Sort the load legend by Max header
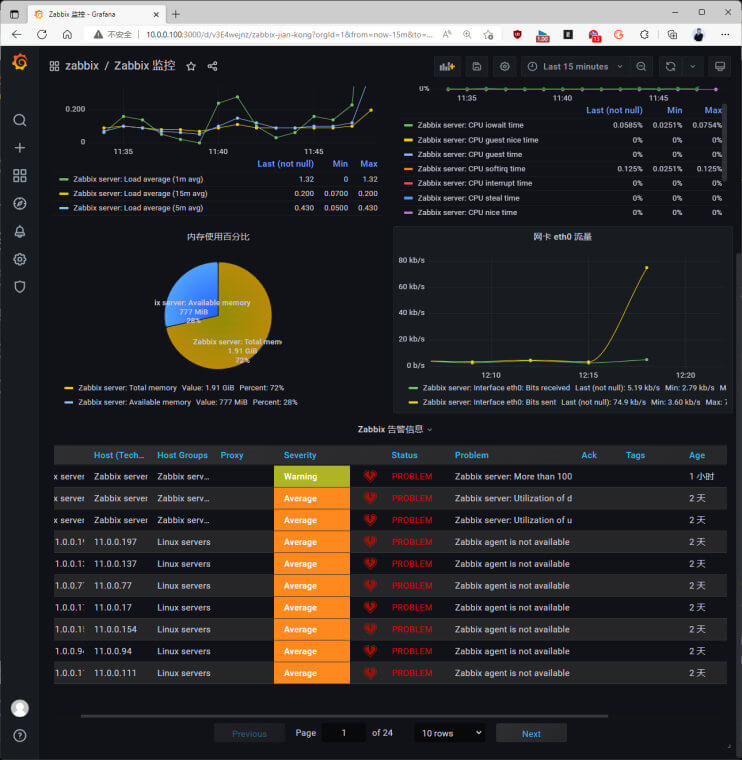742x760 pixels. click(369, 164)
